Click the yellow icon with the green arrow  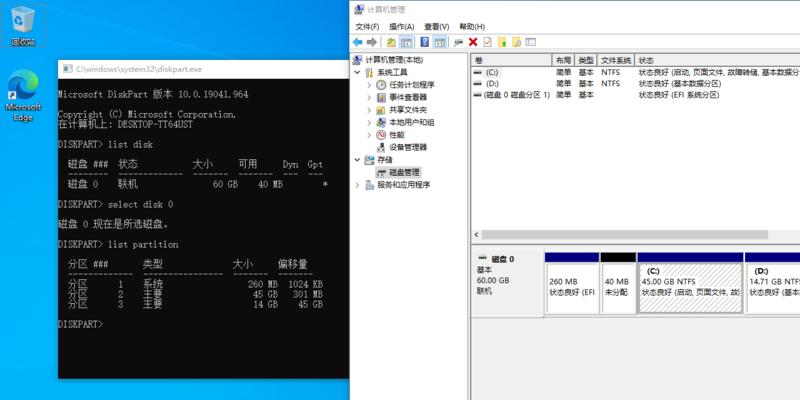click(x=502, y=42)
